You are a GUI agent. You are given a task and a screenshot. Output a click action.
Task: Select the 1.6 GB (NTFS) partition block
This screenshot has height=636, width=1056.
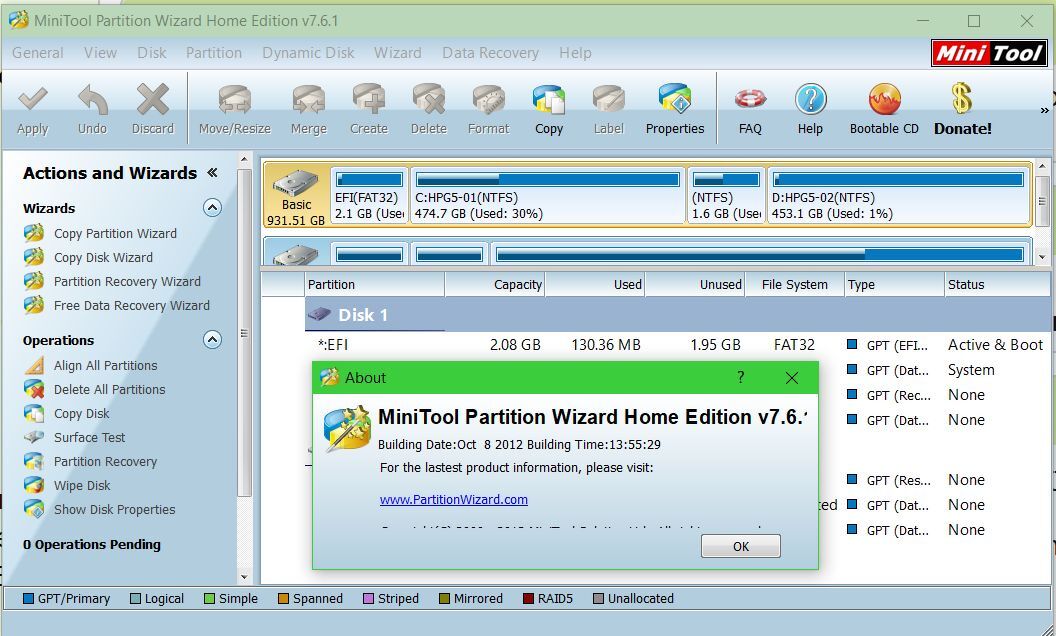pos(726,196)
